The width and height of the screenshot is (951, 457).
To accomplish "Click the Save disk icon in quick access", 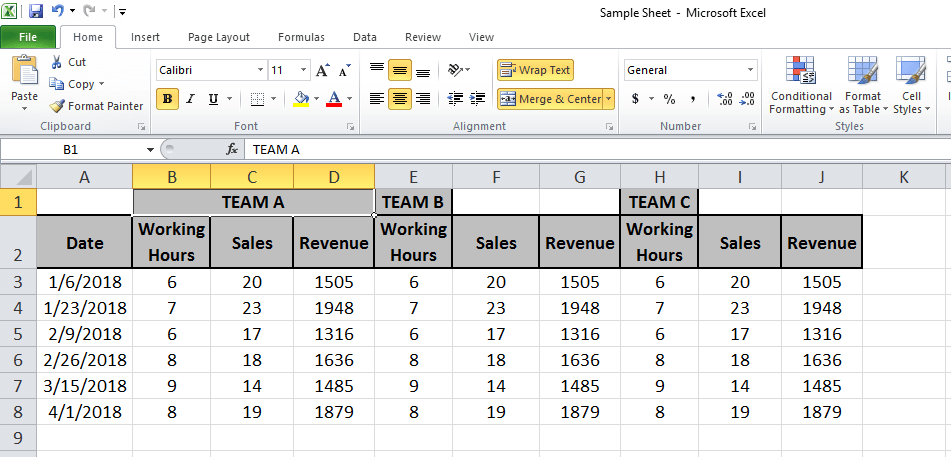I will point(36,11).
